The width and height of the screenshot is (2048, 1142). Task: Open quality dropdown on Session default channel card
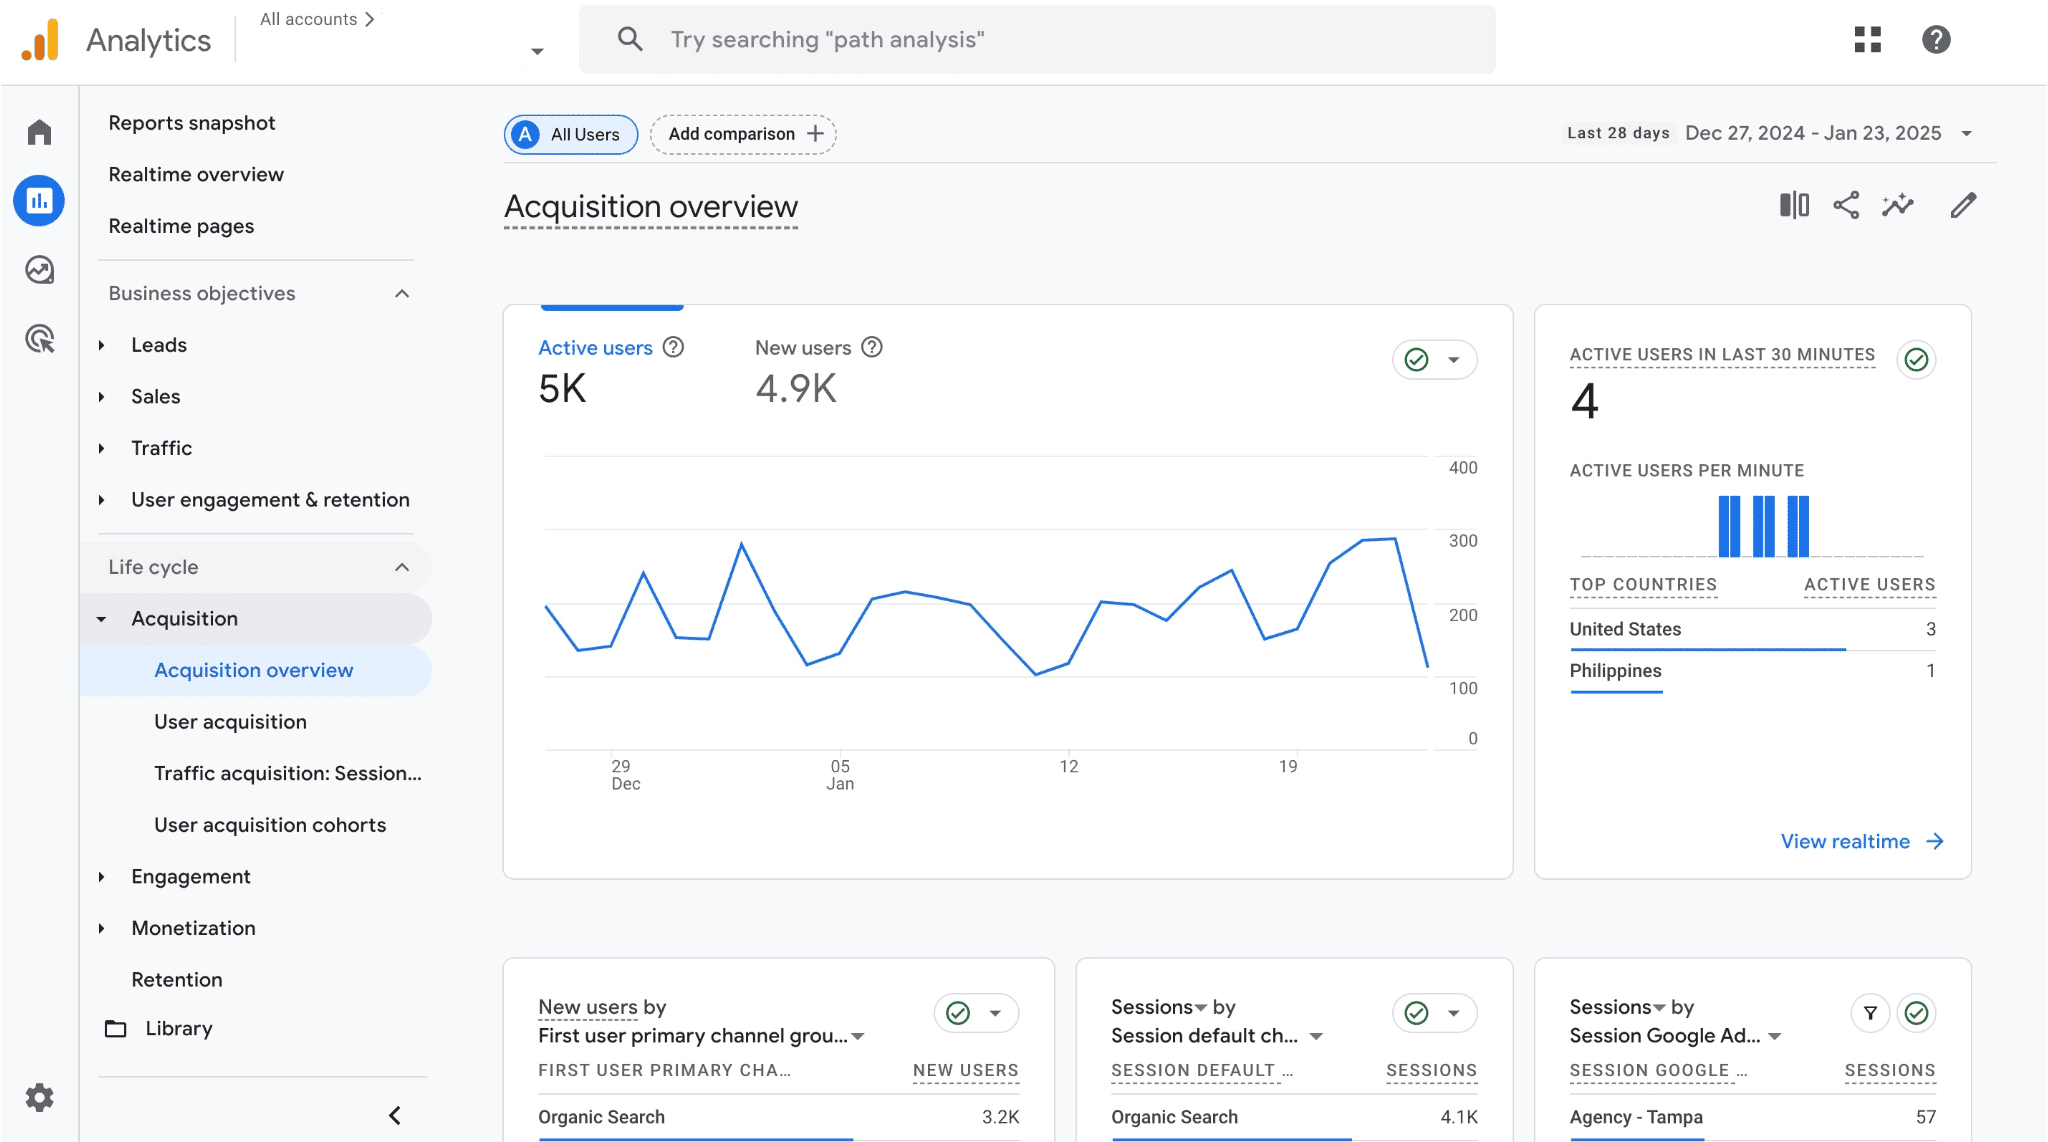1453,1013
